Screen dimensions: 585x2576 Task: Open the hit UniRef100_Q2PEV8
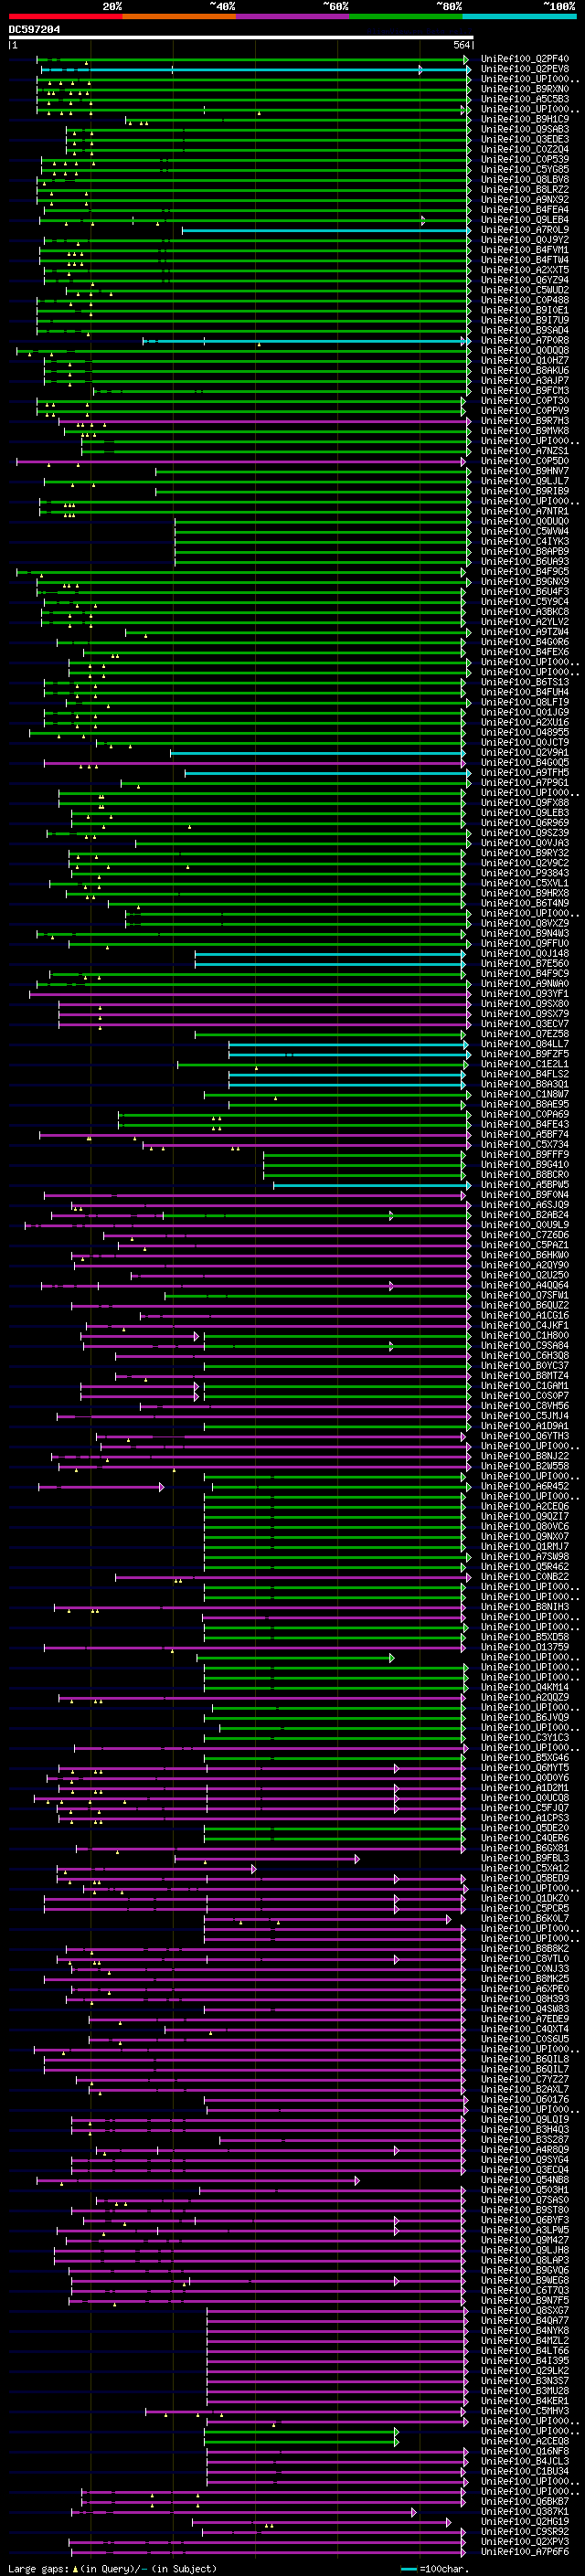tap(524, 69)
